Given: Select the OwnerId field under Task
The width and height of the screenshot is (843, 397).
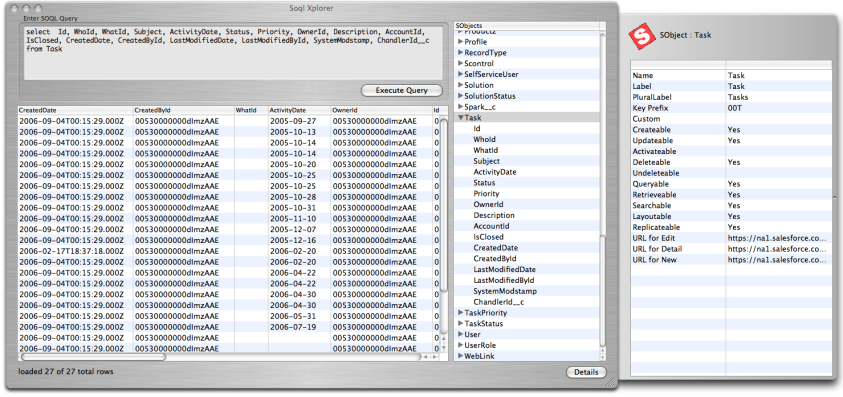Looking at the screenshot, I should 488,204.
